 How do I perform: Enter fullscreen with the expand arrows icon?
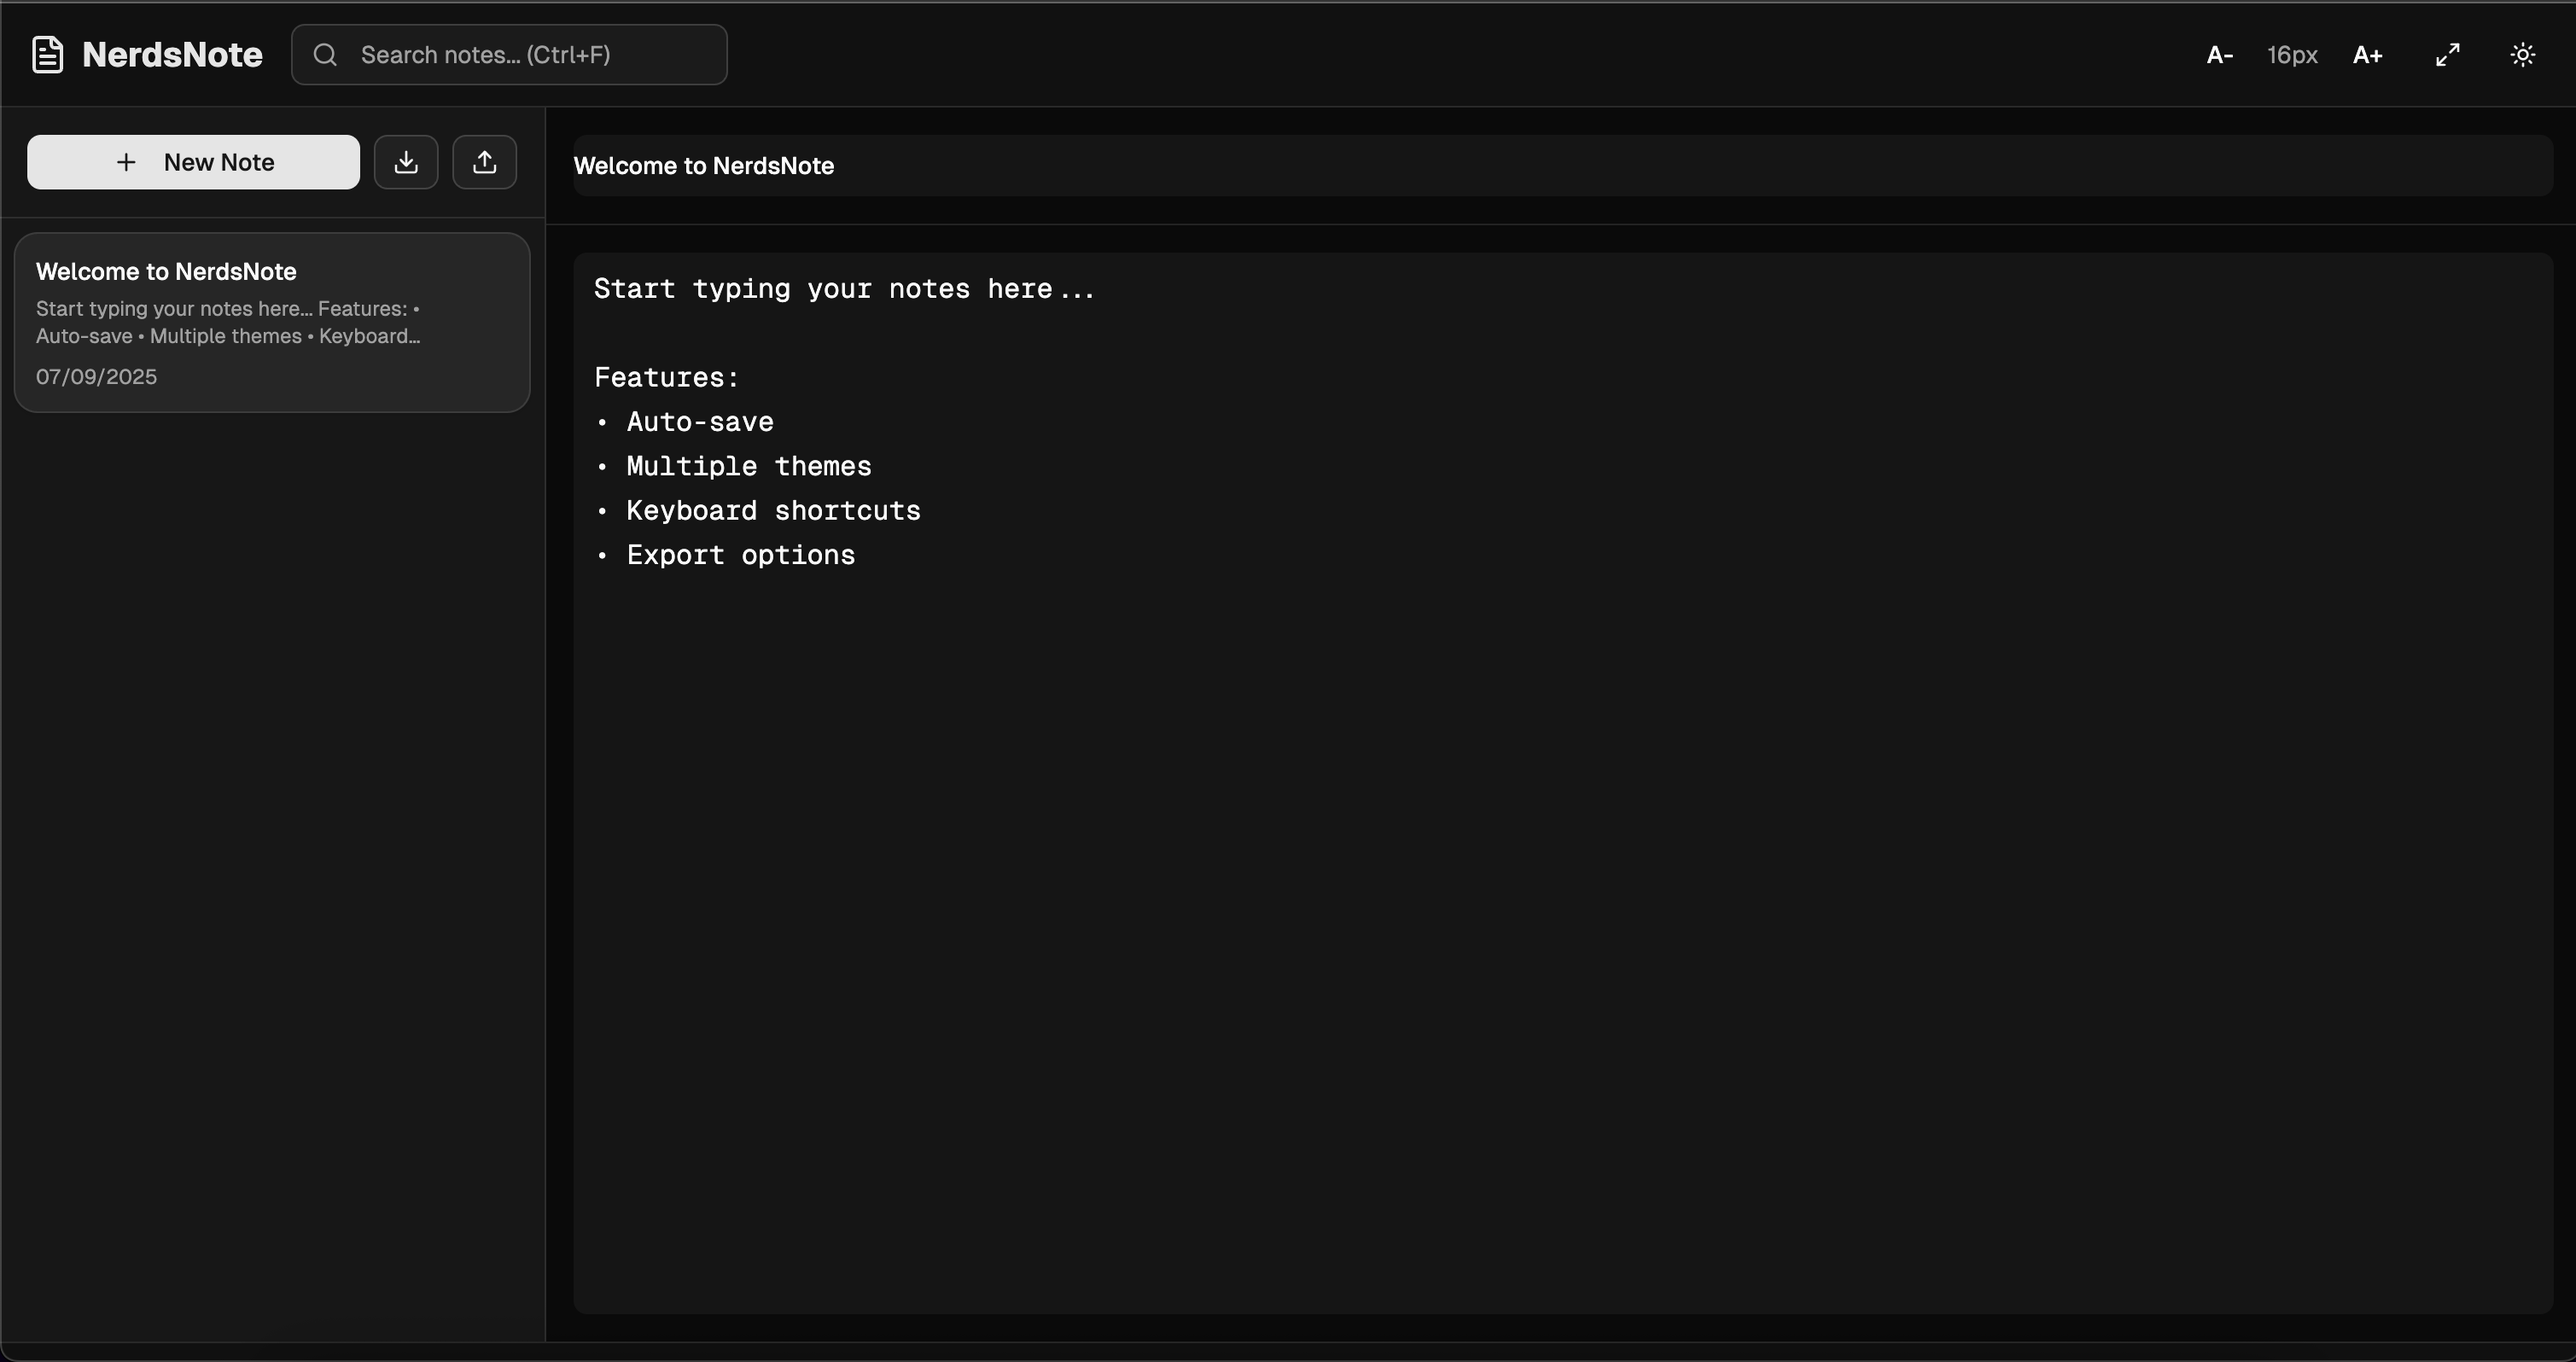[2447, 55]
